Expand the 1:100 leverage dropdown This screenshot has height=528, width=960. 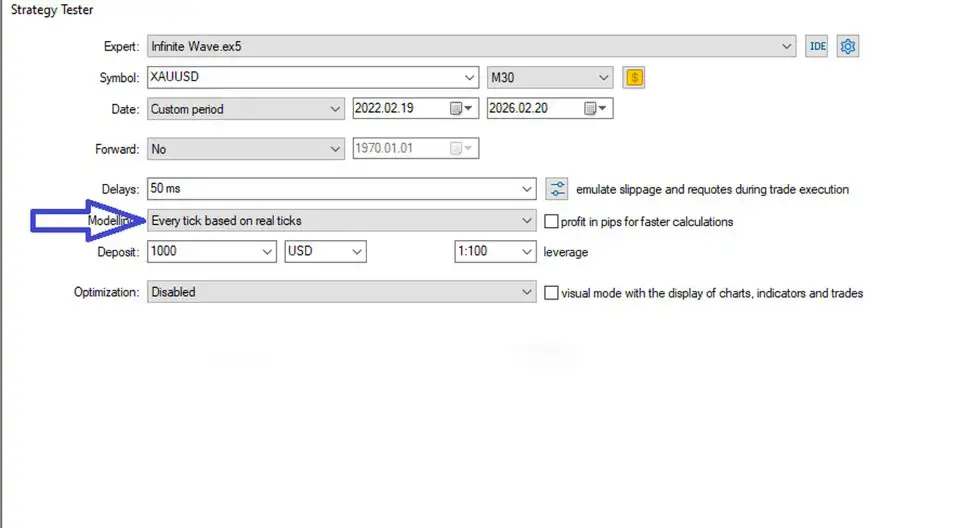(x=527, y=252)
